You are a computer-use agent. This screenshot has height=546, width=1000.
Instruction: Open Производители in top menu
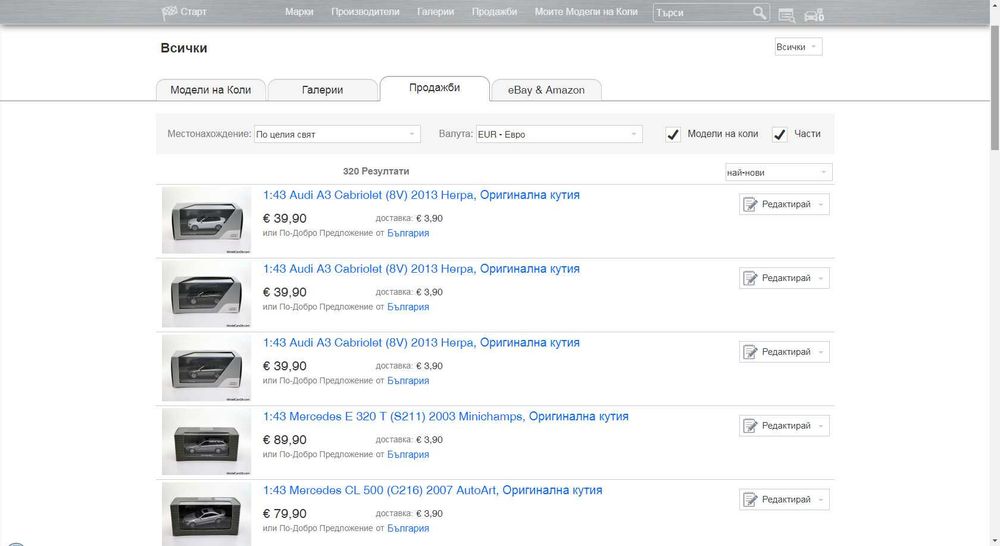(365, 11)
